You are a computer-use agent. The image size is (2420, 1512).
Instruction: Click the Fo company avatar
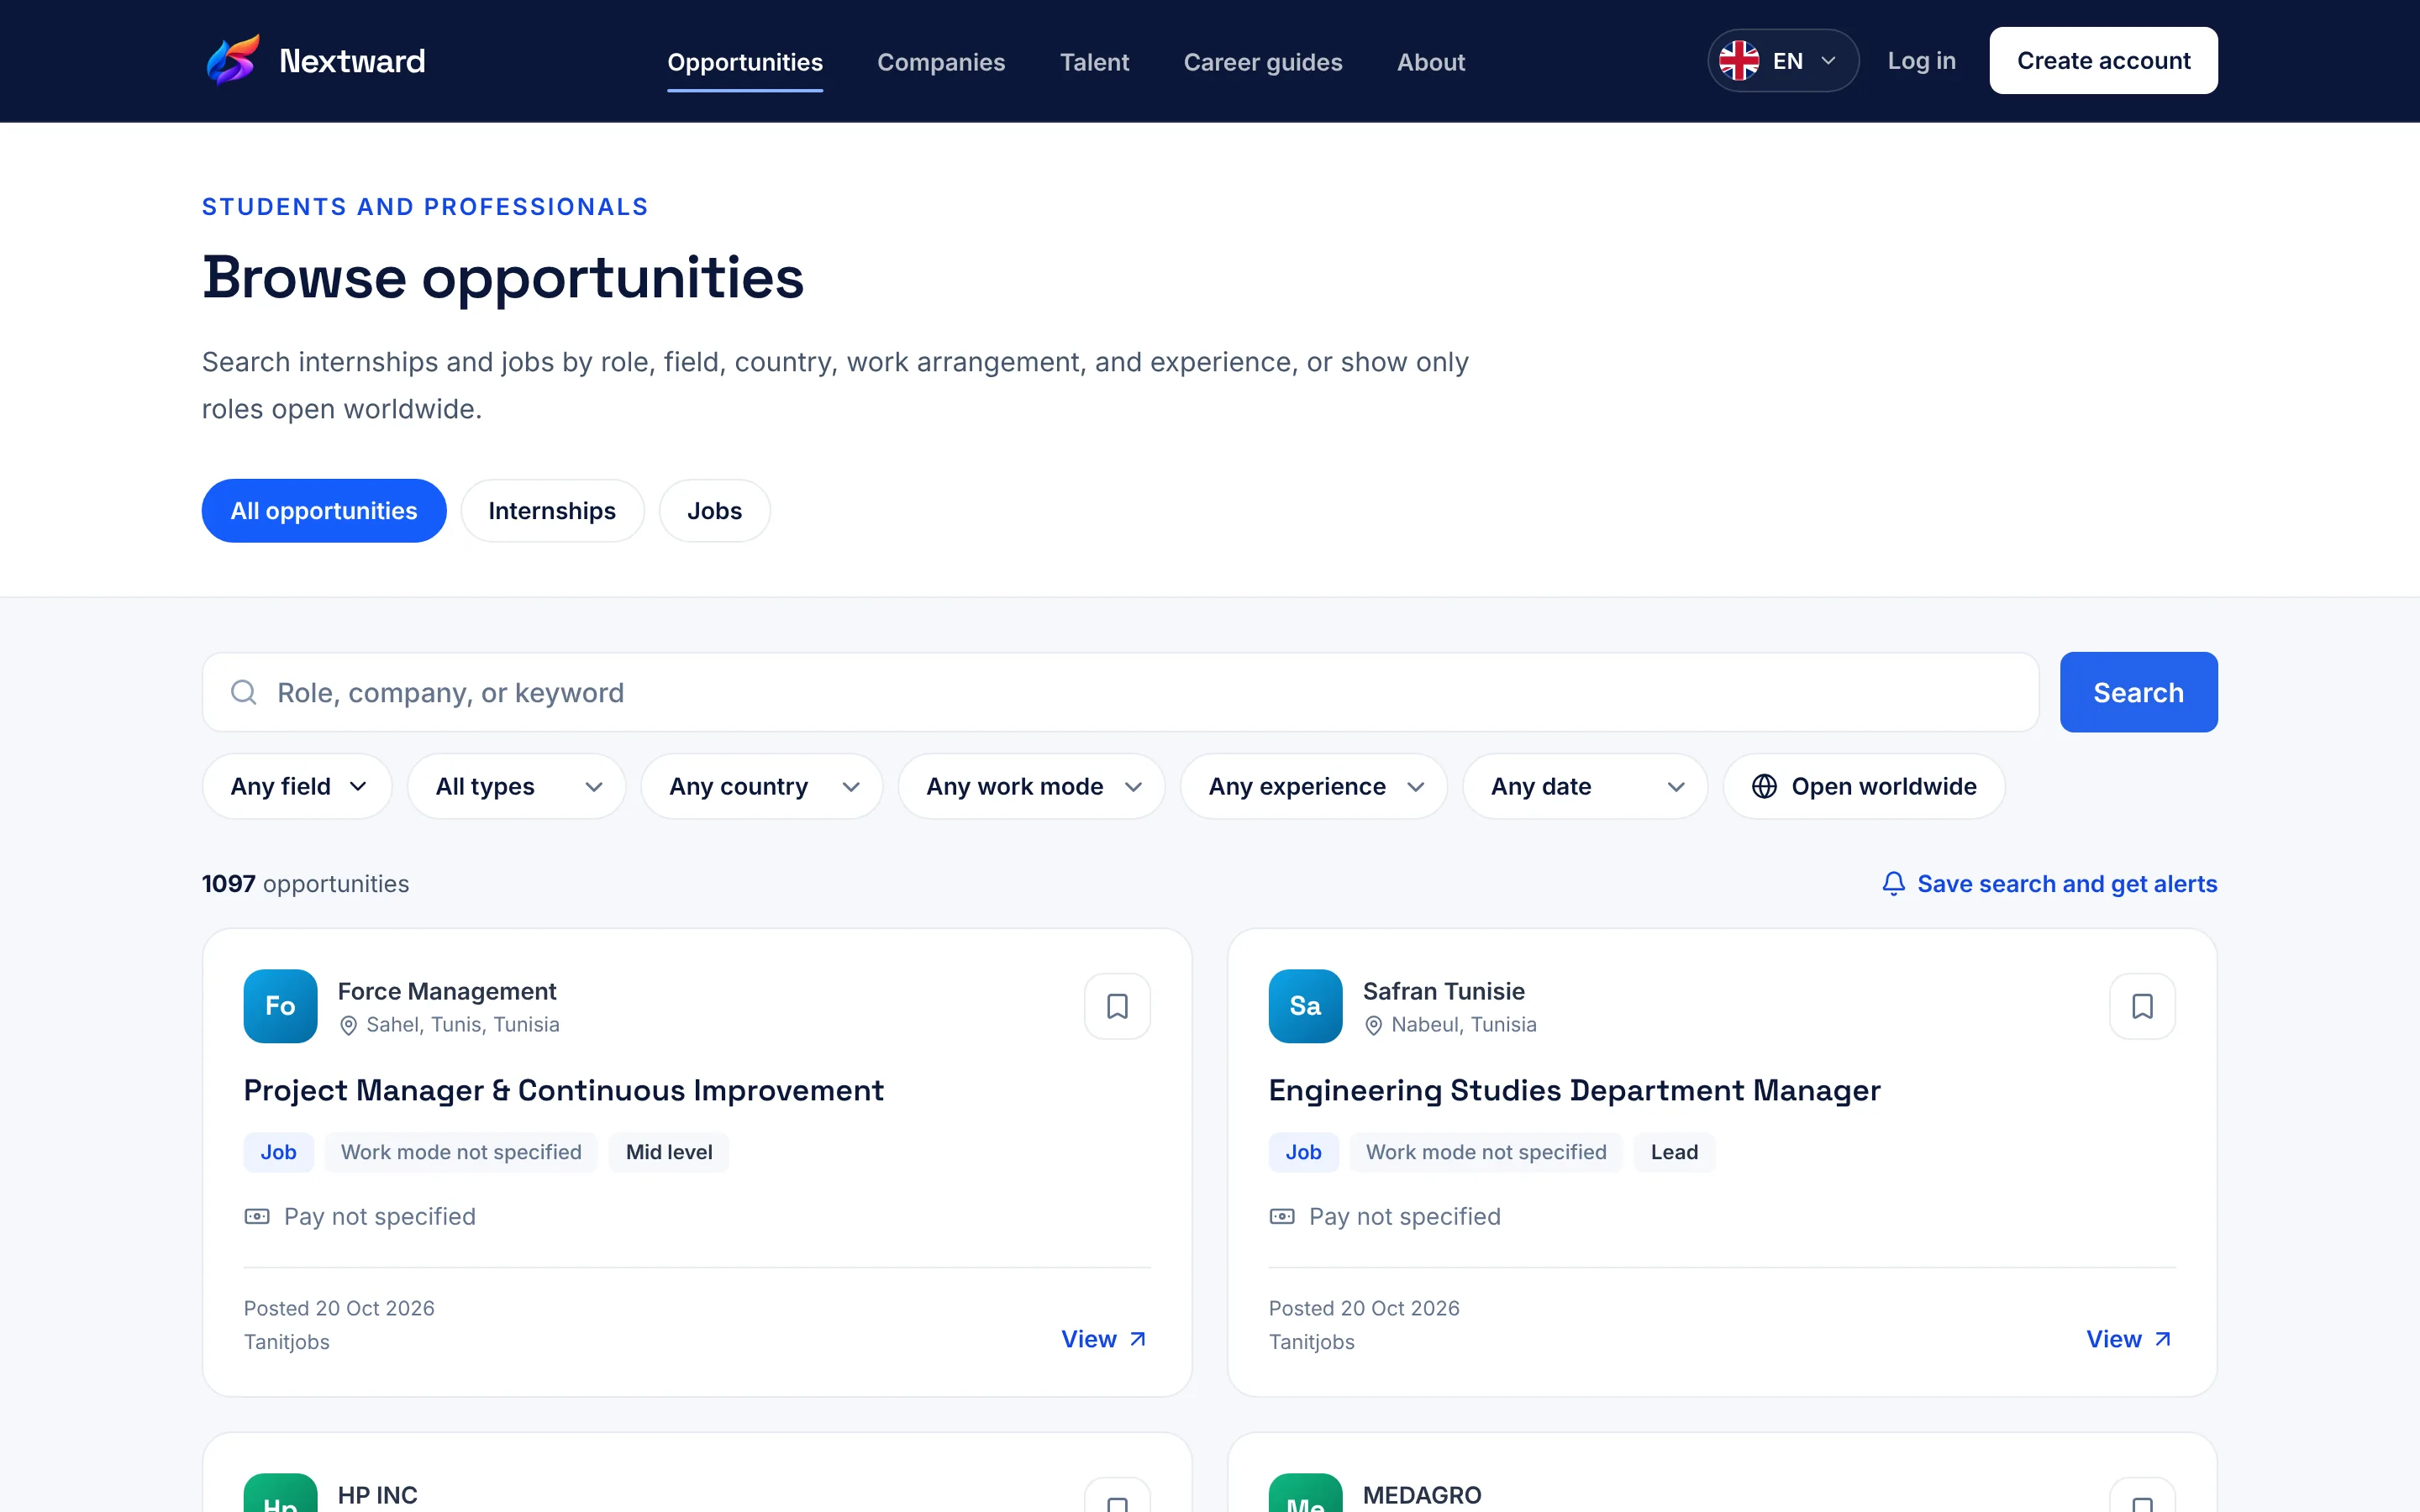click(280, 1006)
